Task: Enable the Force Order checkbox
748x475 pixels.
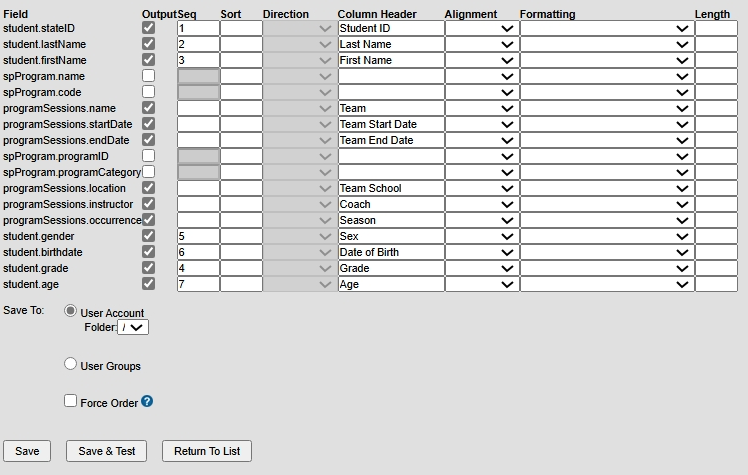Action: (x=71, y=401)
